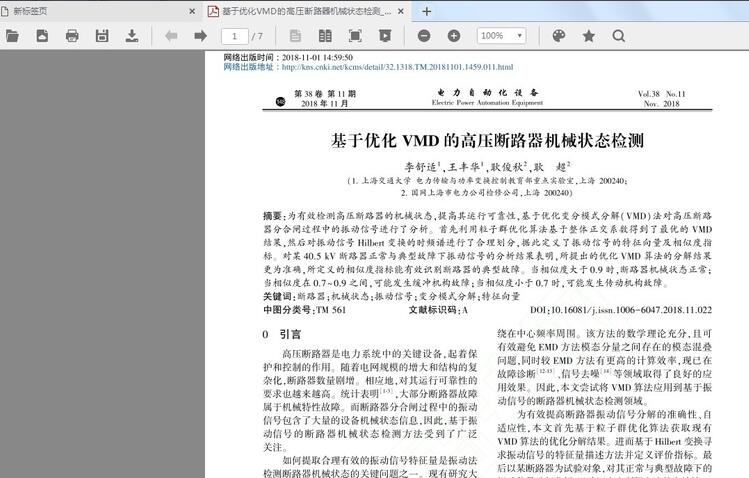Enable two-page side-by-side view
This screenshot has height=478, width=749.
[326, 36]
